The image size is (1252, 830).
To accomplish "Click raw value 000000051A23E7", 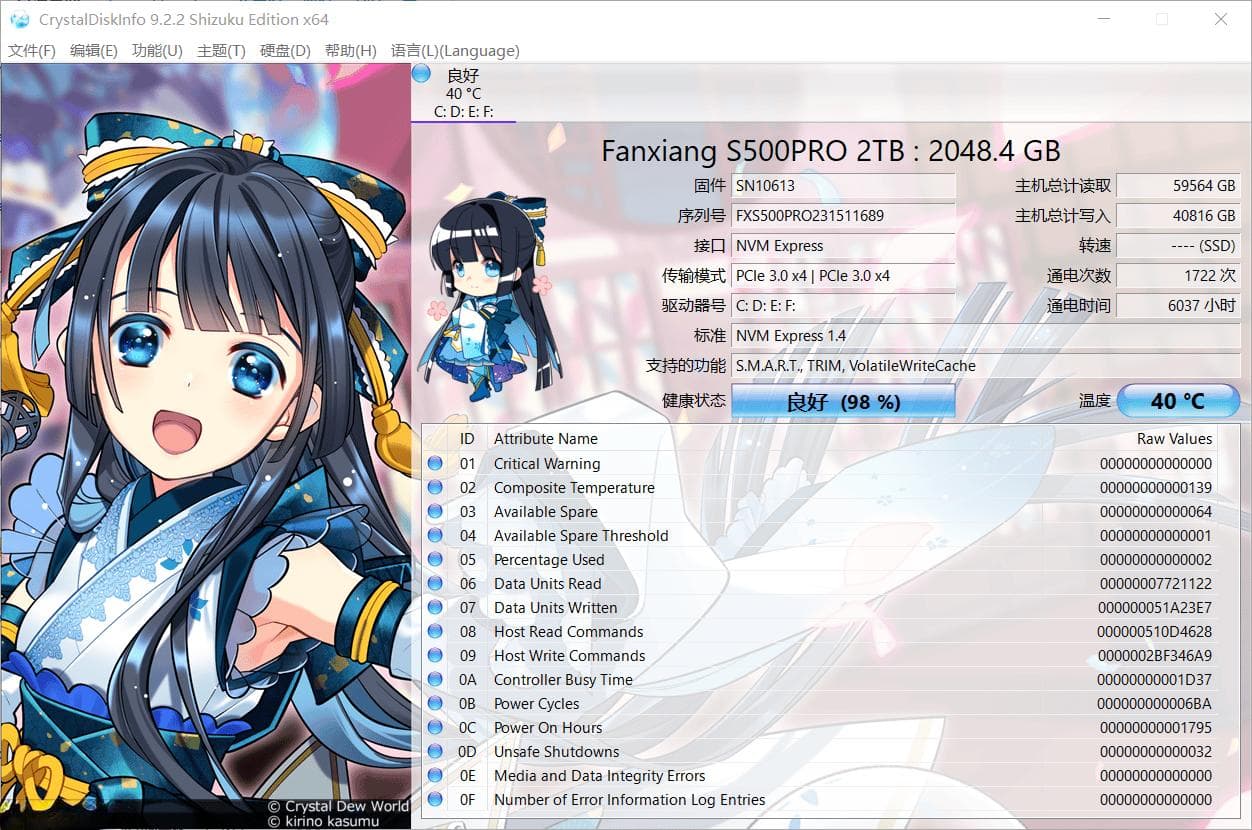I will click(1155, 608).
